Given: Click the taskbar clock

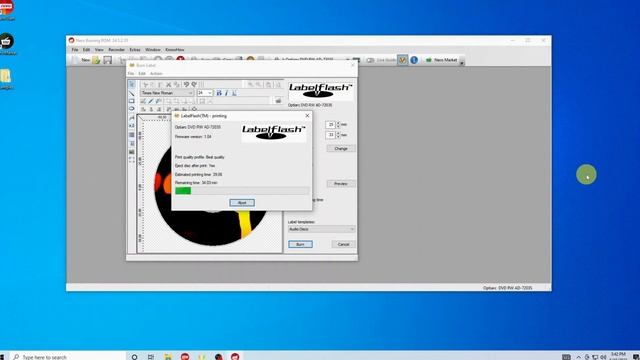Looking at the screenshot, I should click(x=618, y=356).
